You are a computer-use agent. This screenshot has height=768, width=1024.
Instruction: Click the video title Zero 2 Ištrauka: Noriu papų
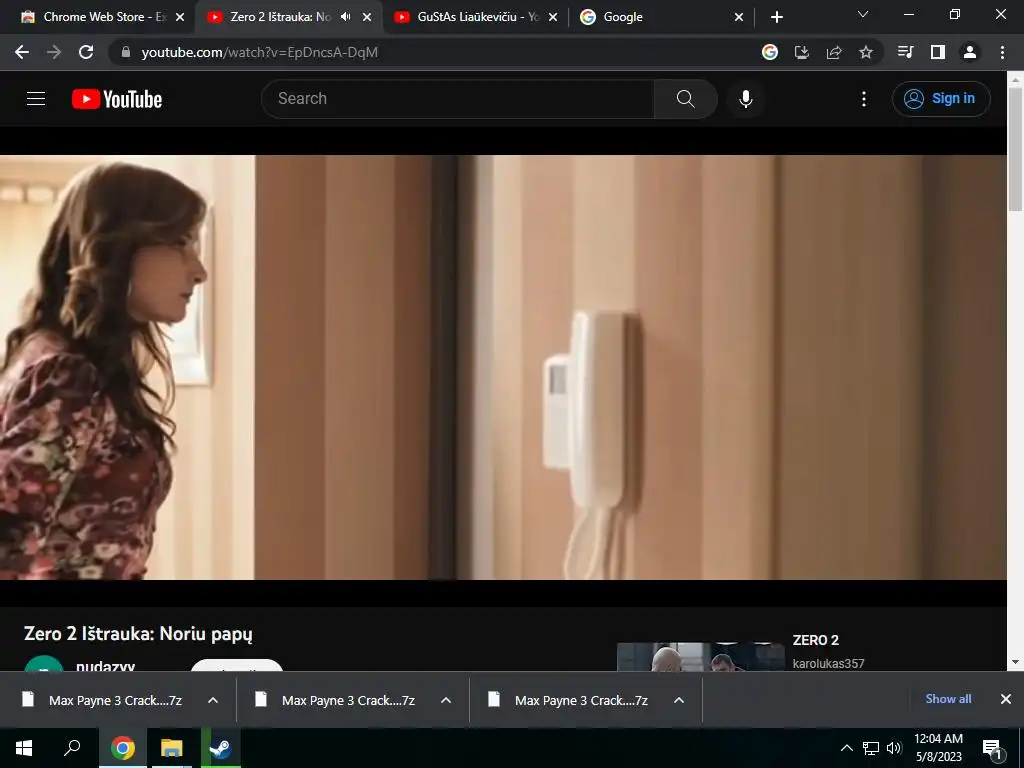[x=138, y=633]
